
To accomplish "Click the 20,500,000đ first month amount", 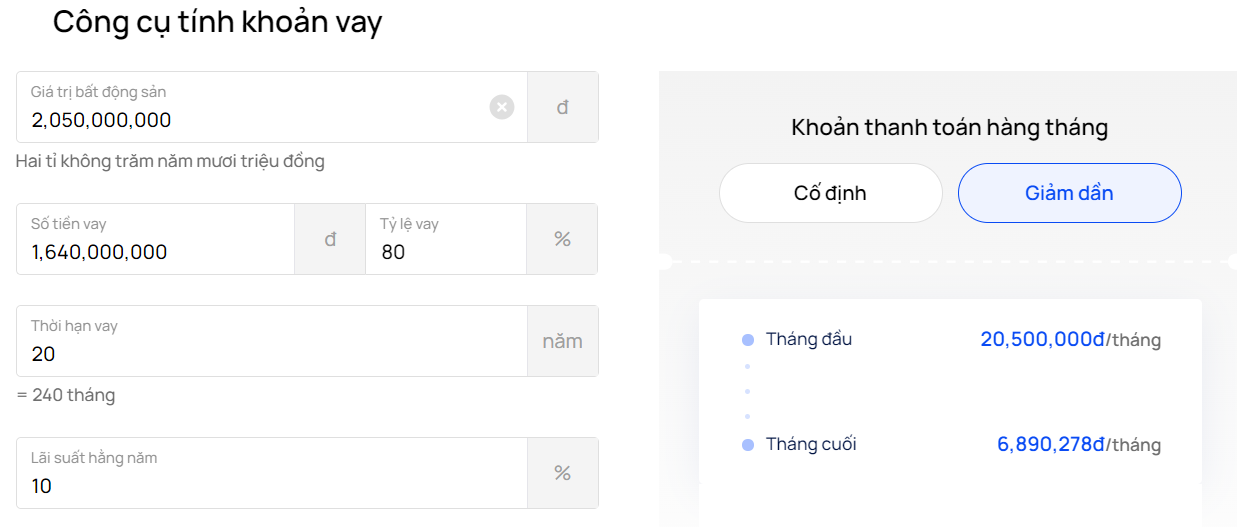I will (x=1042, y=340).
